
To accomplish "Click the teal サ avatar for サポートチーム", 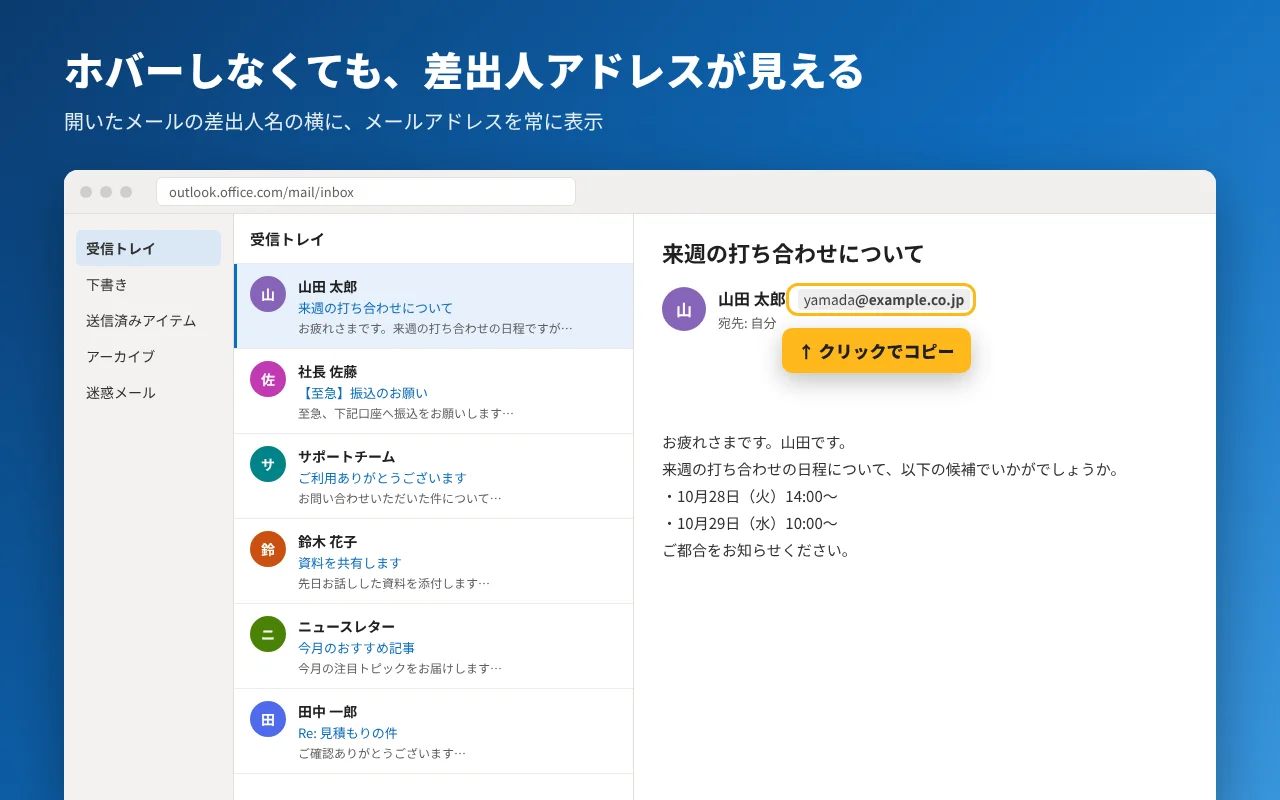I will click(x=268, y=464).
